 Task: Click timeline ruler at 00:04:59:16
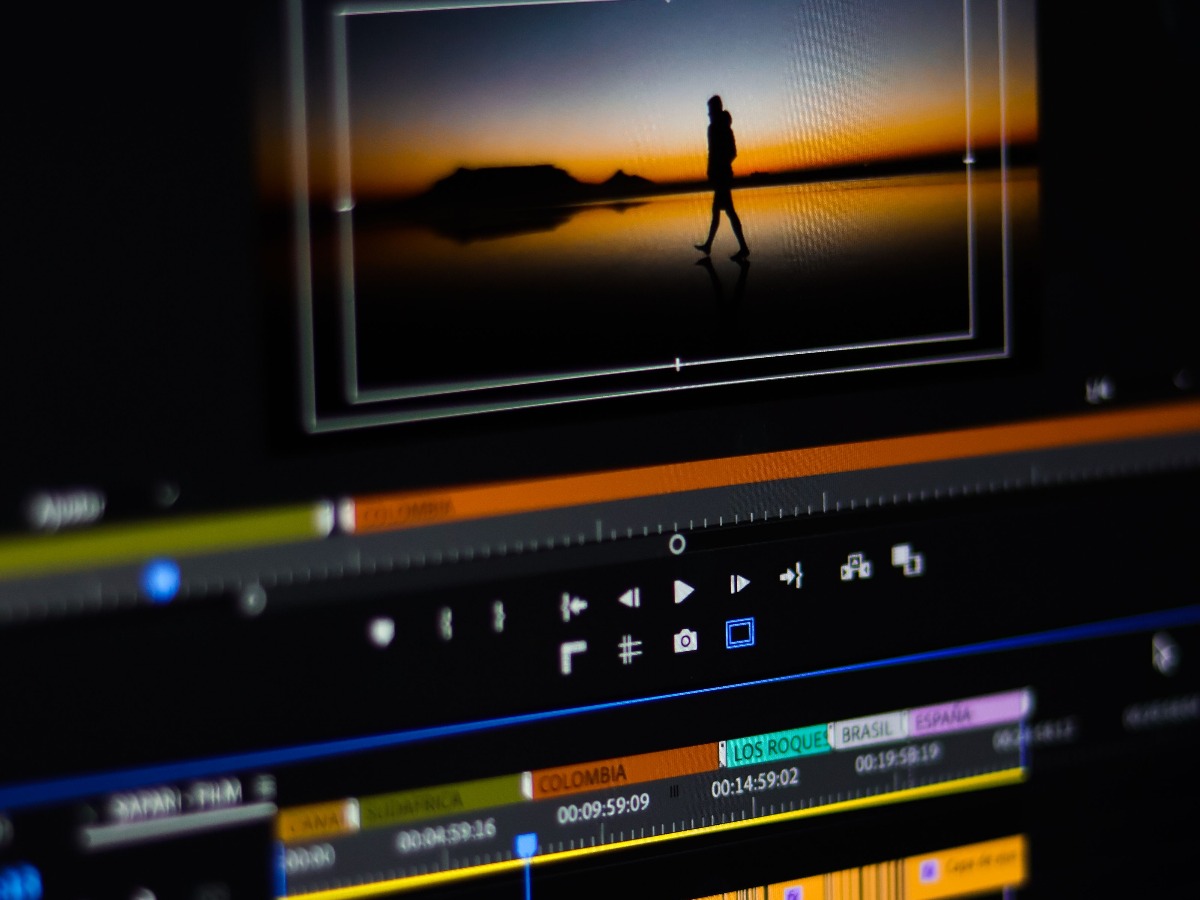click(446, 835)
